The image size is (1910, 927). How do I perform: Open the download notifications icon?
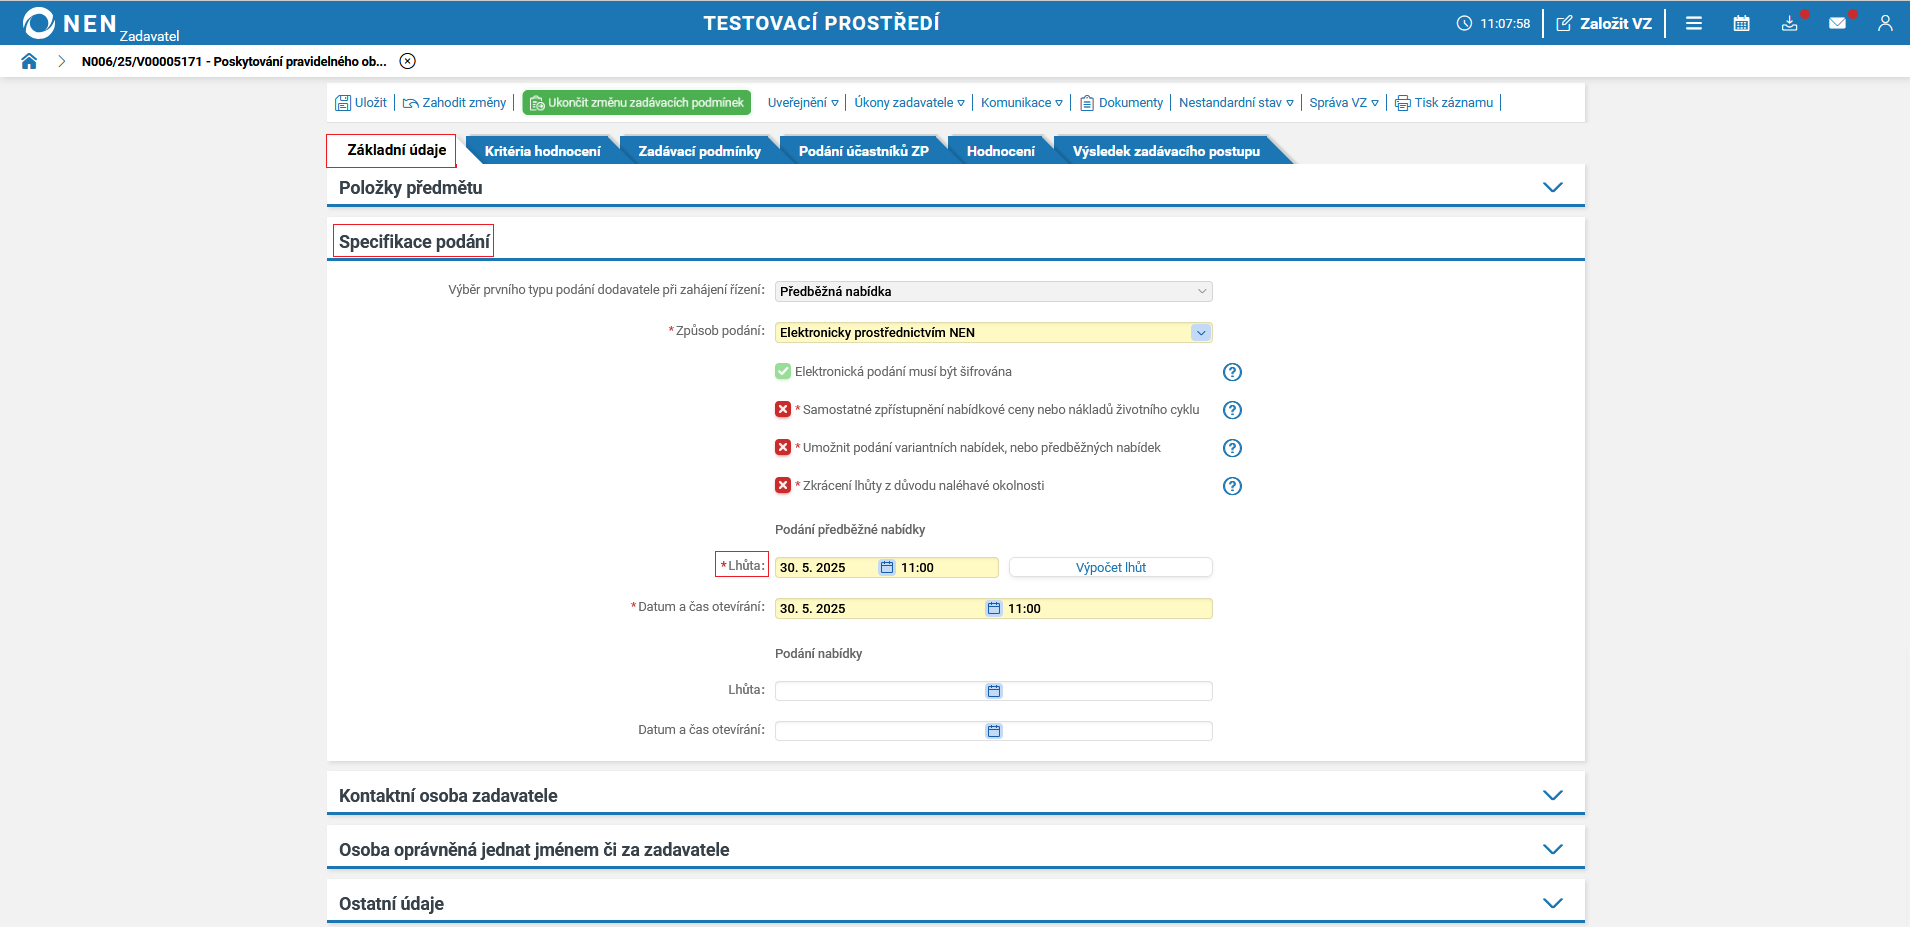coord(1790,23)
